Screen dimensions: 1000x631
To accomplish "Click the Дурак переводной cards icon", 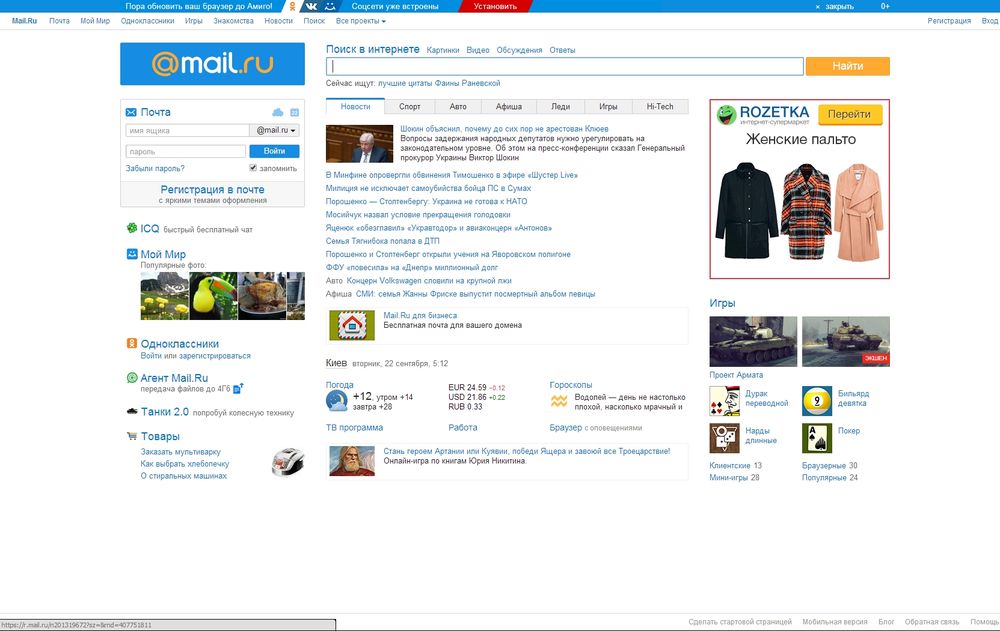I will (724, 401).
